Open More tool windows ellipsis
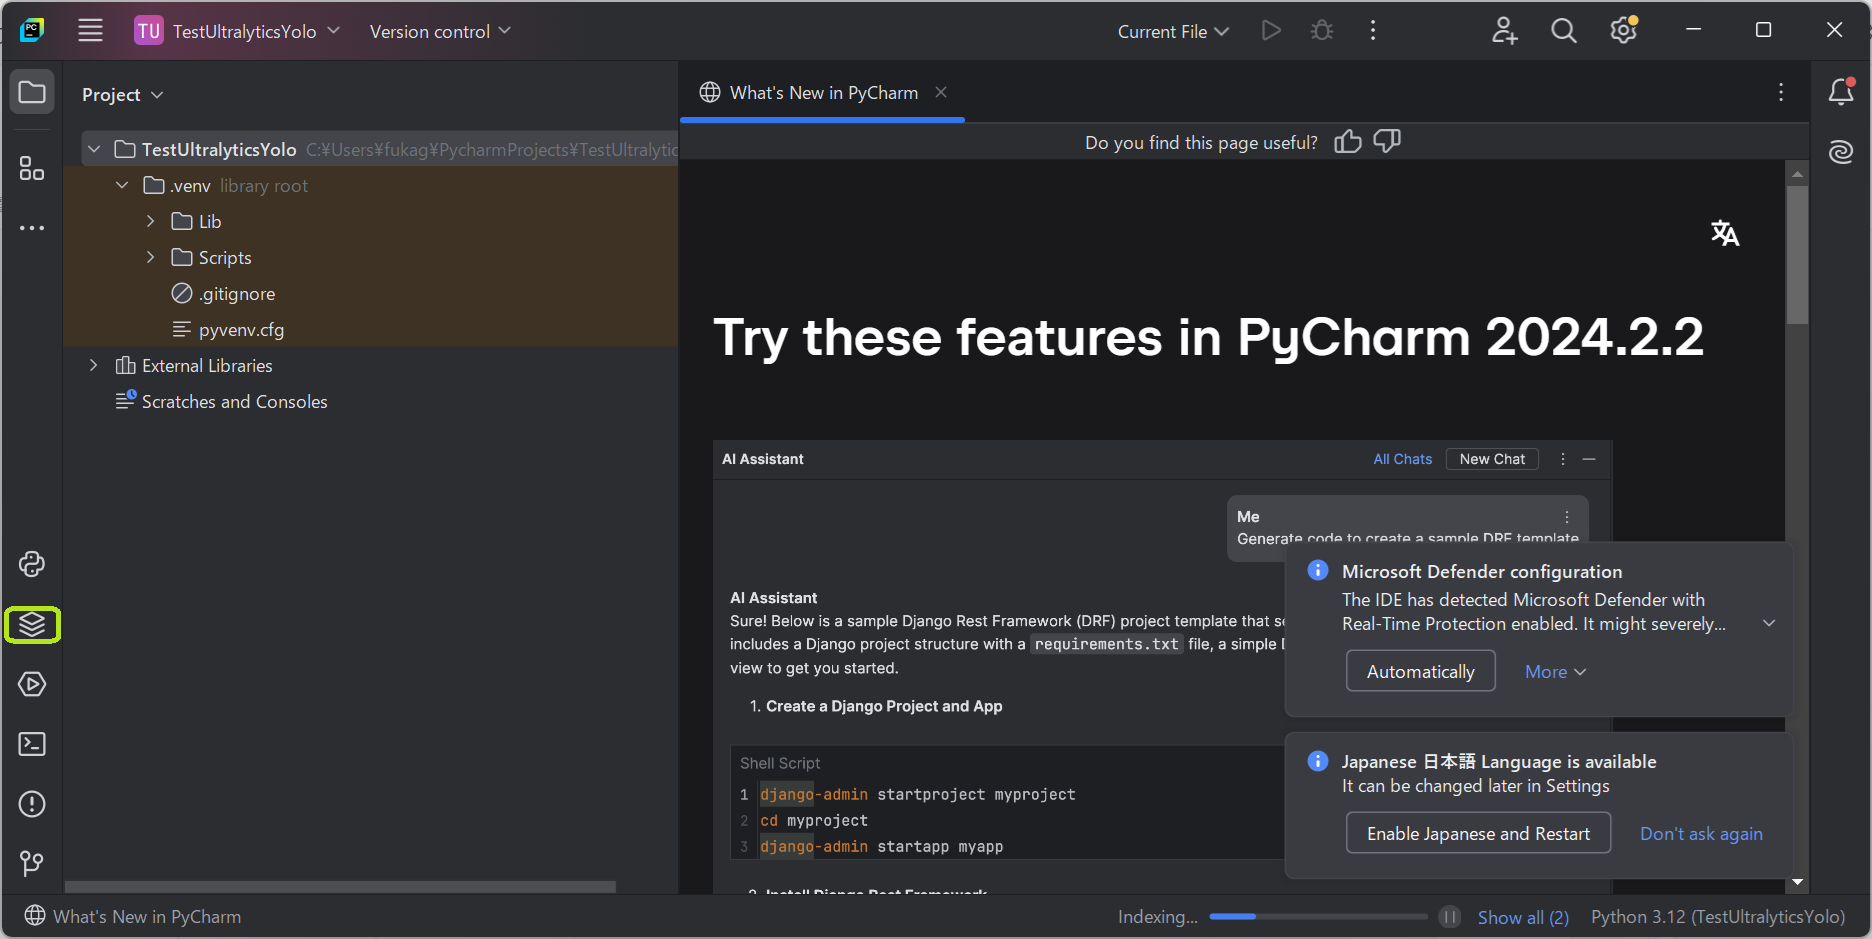 (32, 228)
